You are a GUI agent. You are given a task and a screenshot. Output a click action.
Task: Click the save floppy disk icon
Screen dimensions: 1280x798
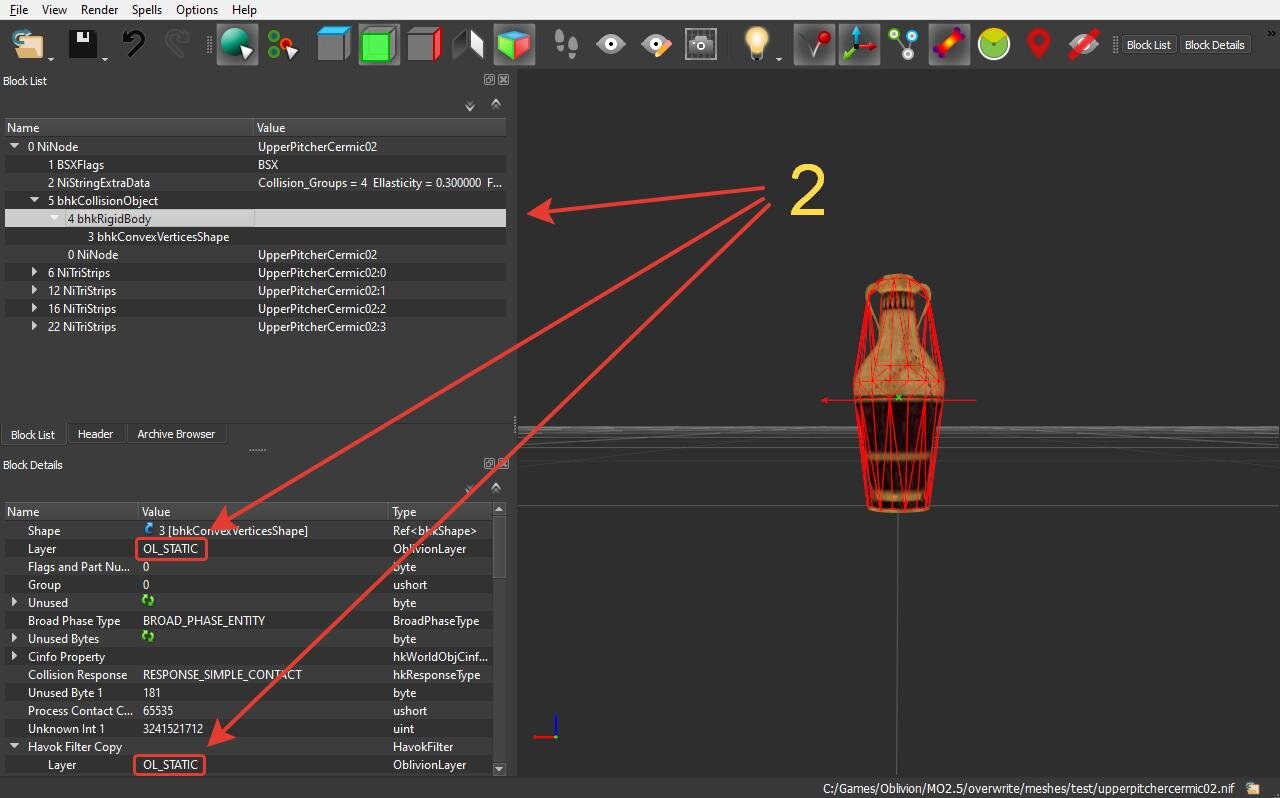click(x=82, y=44)
